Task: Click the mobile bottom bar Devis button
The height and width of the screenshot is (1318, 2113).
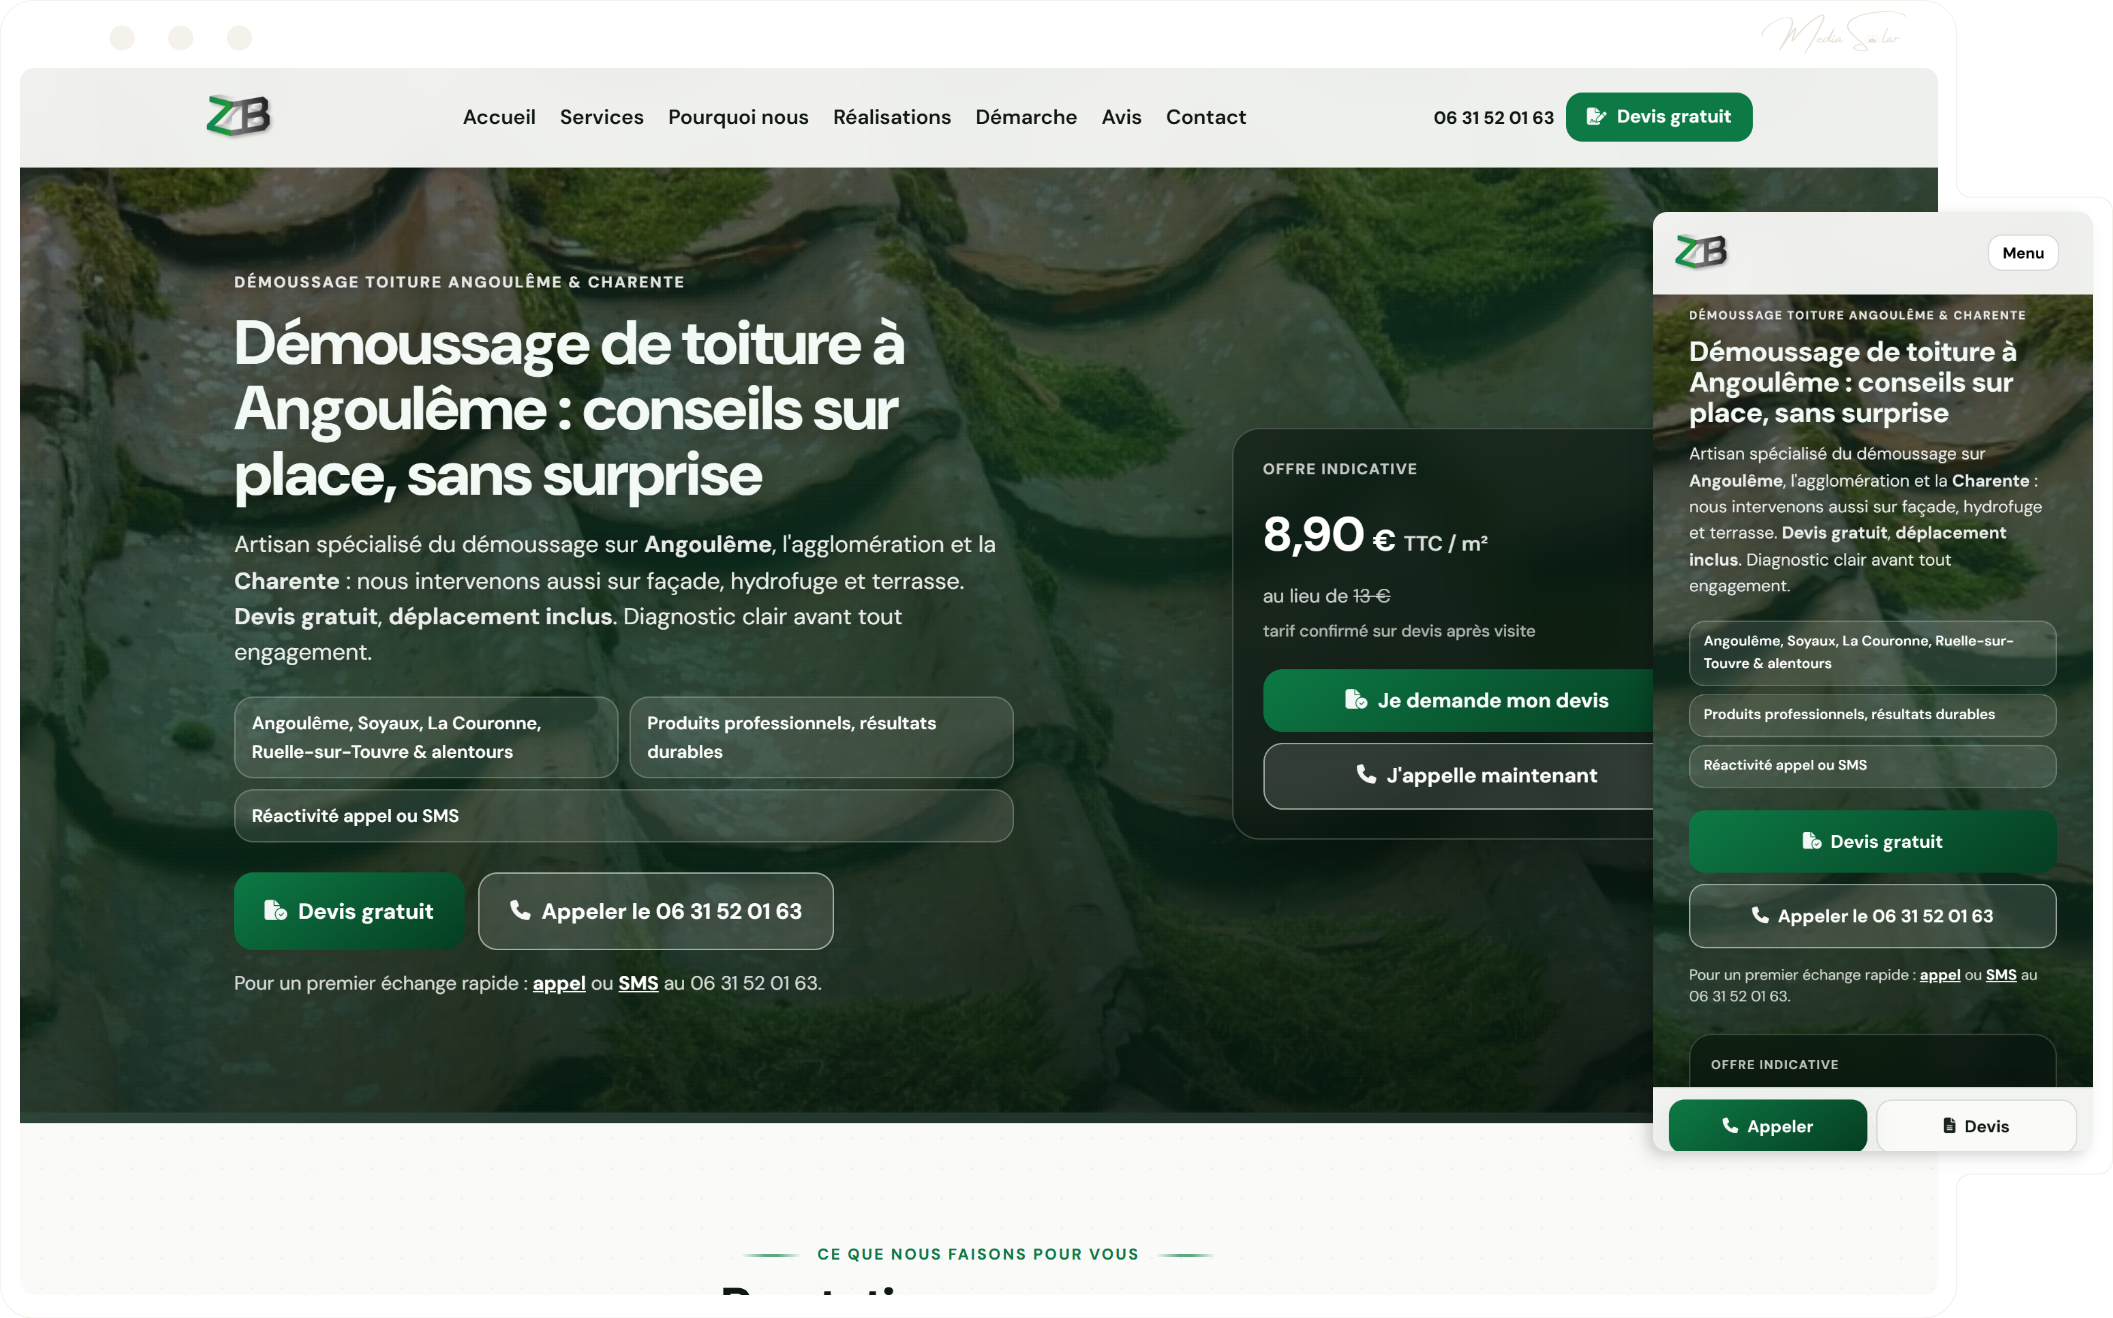Action: (x=1977, y=1126)
